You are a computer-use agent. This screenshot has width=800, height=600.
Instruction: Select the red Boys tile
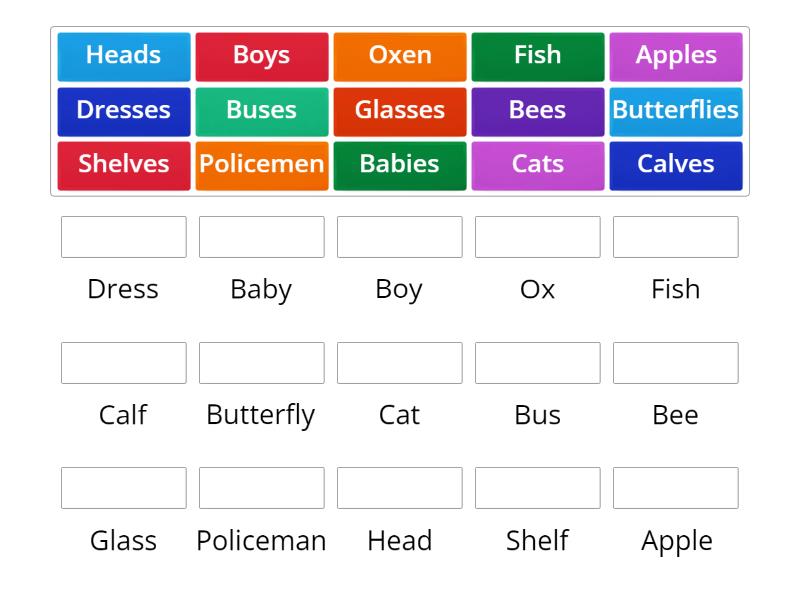(x=261, y=56)
